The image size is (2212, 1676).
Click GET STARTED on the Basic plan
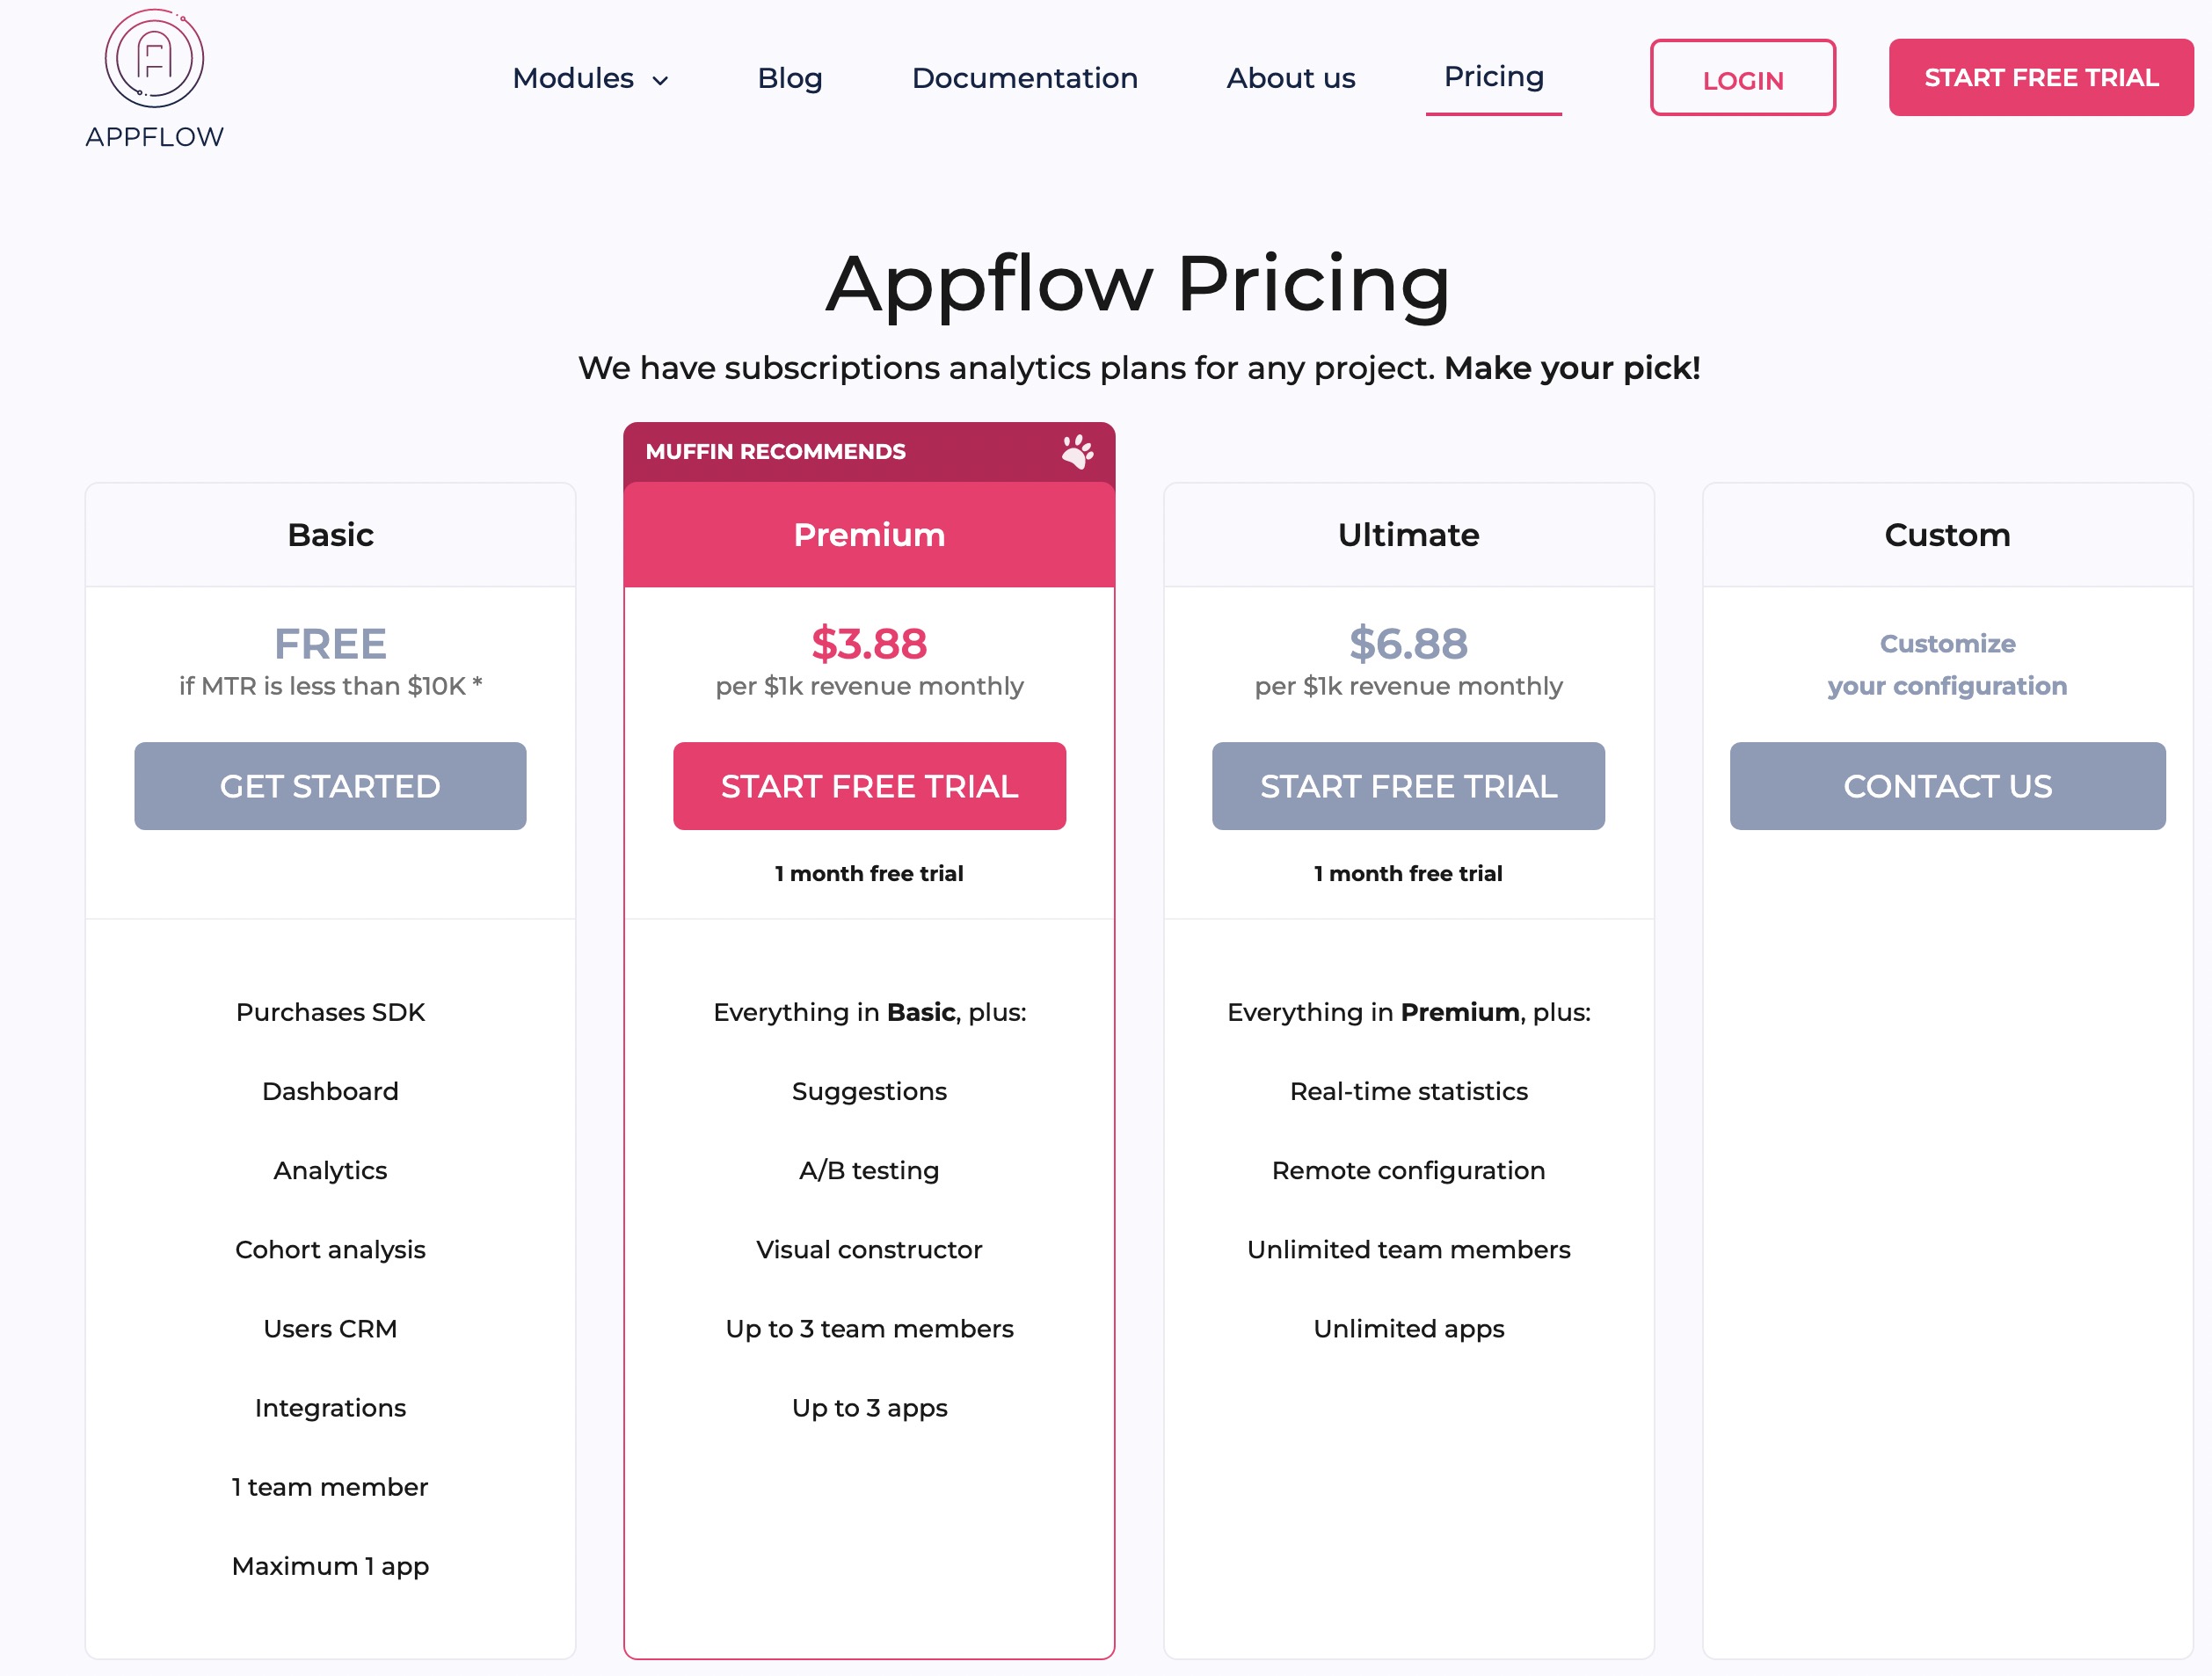pyautogui.click(x=330, y=786)
